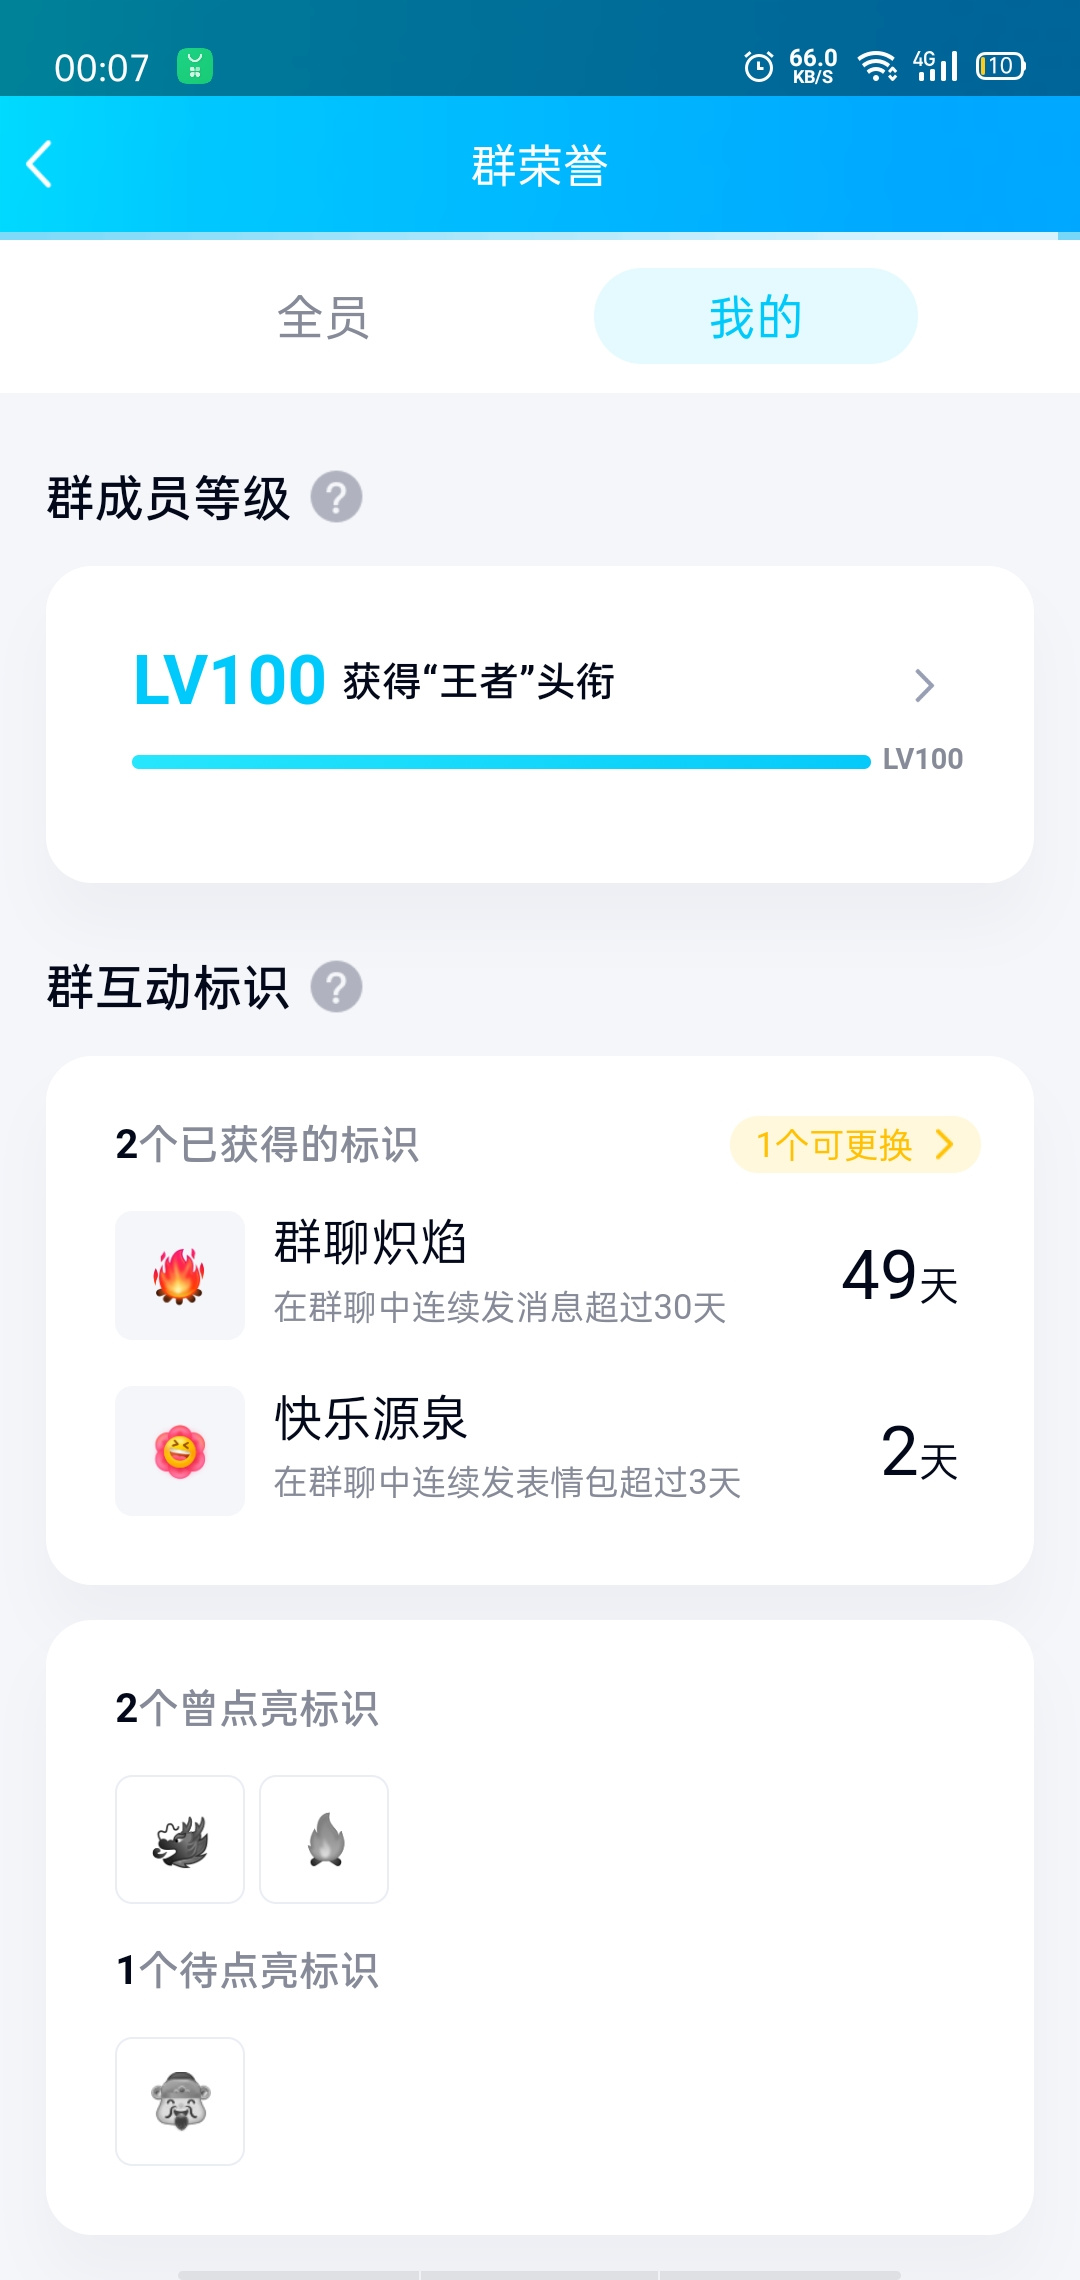
Task: Tap the battery indicator in status bar
Action: [1001, 66]
